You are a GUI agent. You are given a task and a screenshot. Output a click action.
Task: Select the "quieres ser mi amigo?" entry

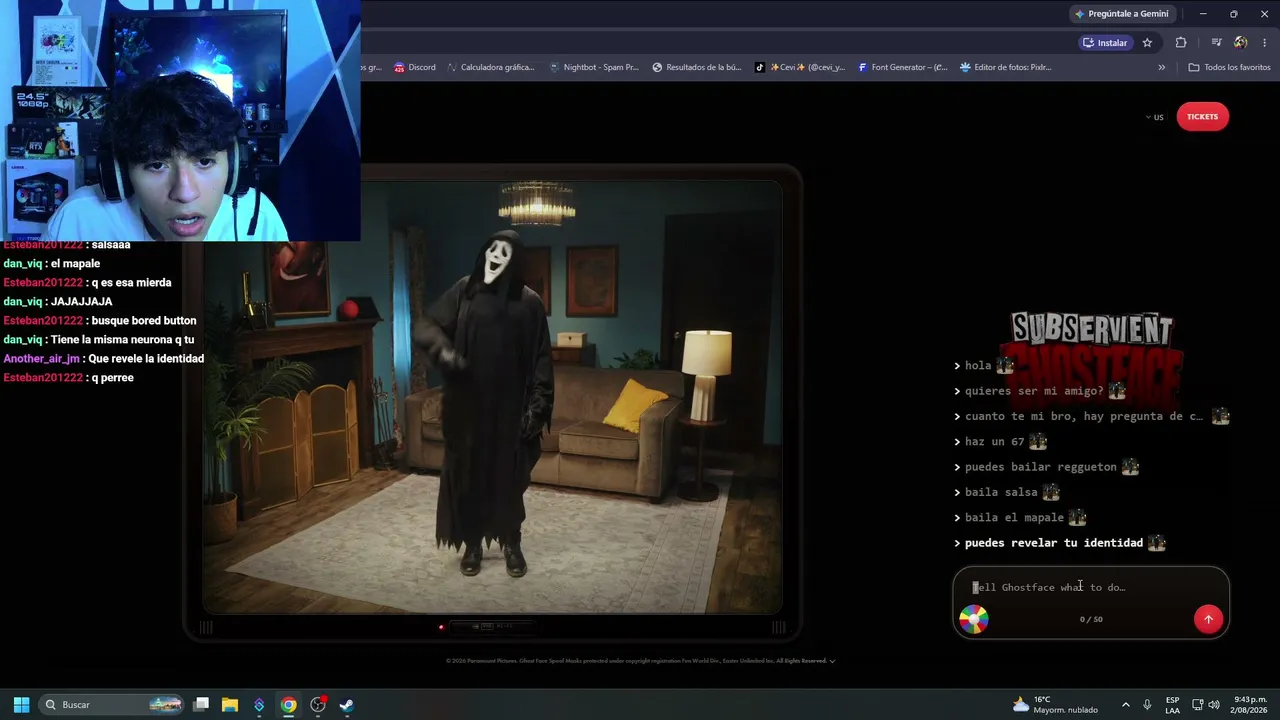(1041, 391)
